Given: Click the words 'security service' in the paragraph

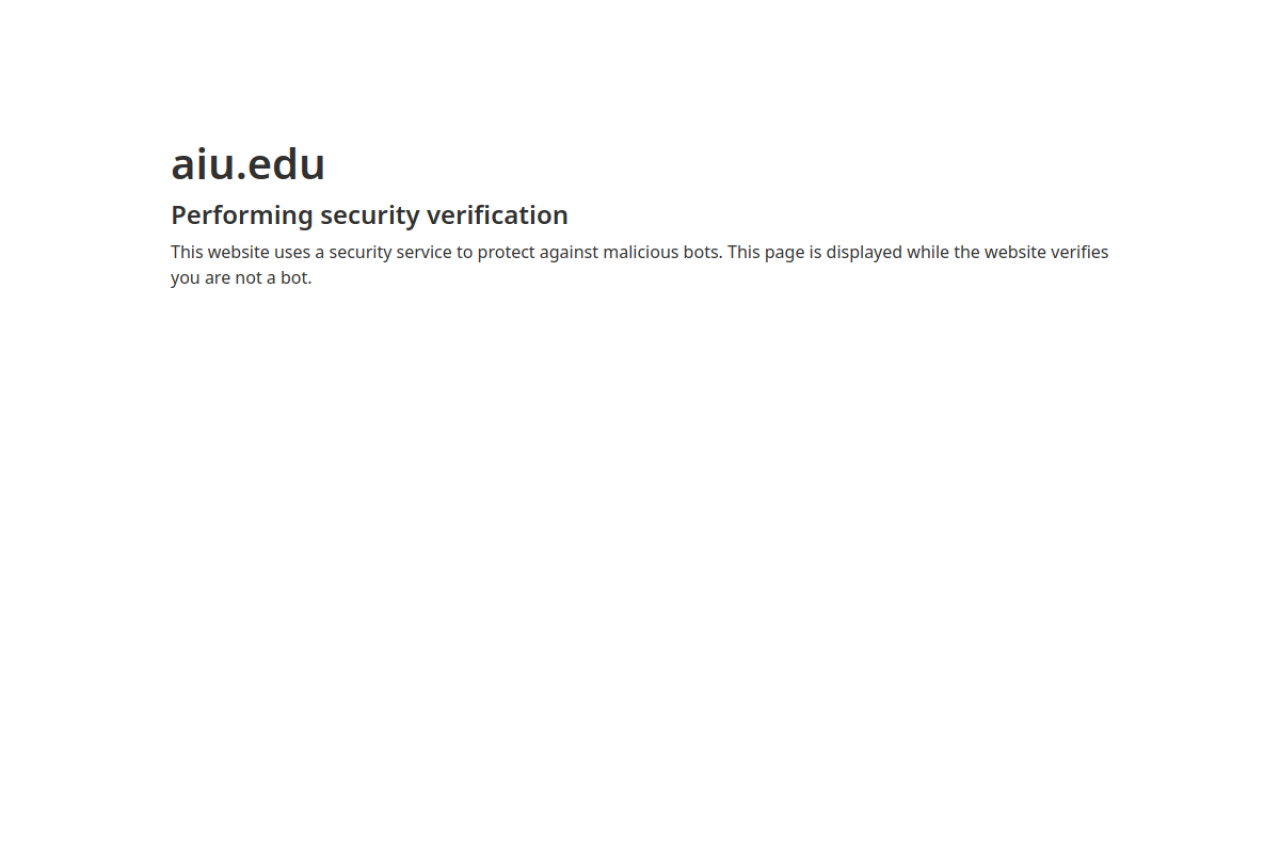Looking at the screenshot, I should [x=390, y=252].
